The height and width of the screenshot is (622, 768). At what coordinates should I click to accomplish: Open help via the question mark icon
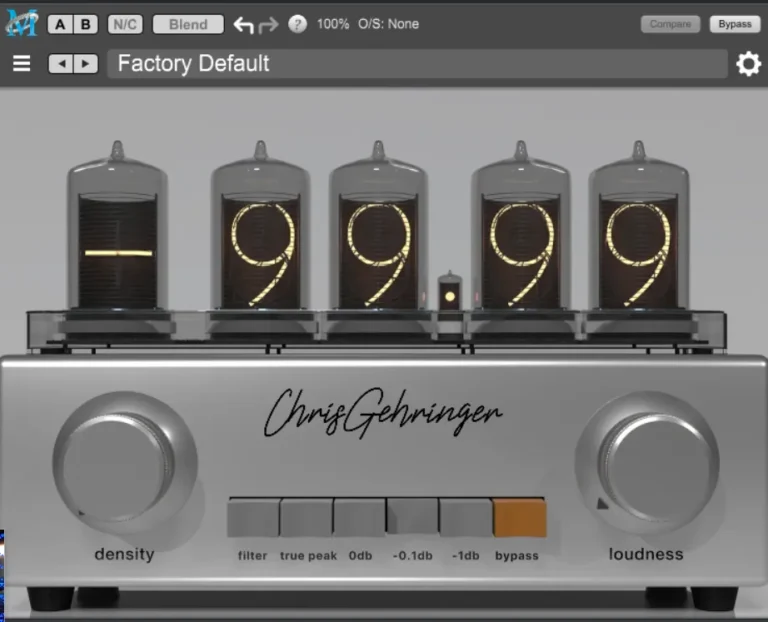(x=297, y=24)
